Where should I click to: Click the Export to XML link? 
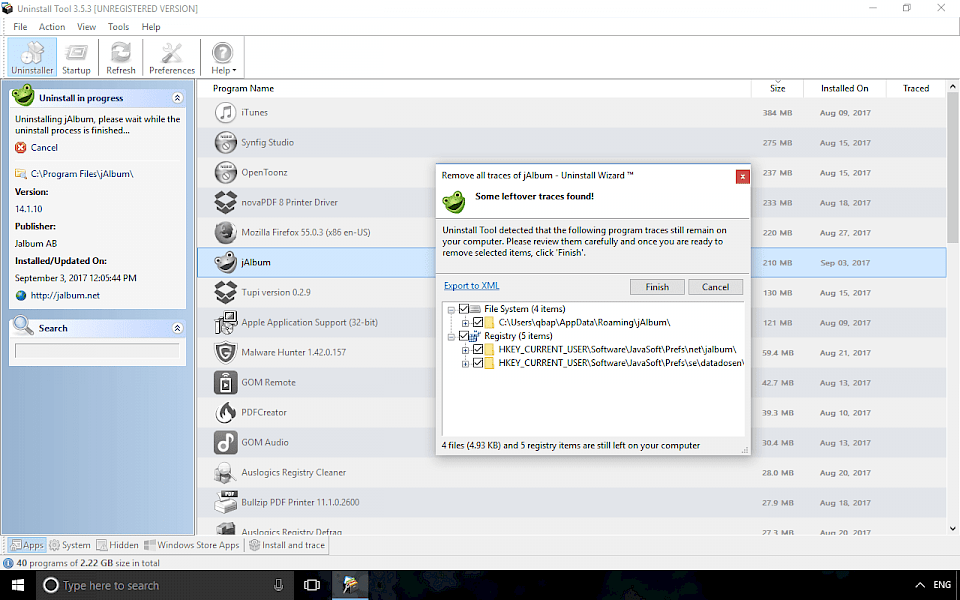coord(471,286)
